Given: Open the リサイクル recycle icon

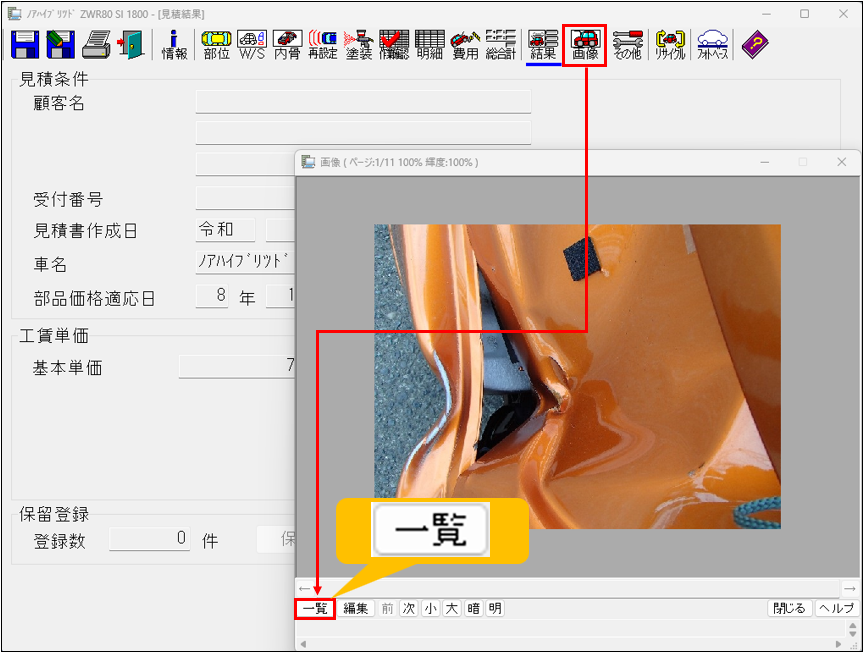Looking at the screenshot, I should click(x=670, y=45).
